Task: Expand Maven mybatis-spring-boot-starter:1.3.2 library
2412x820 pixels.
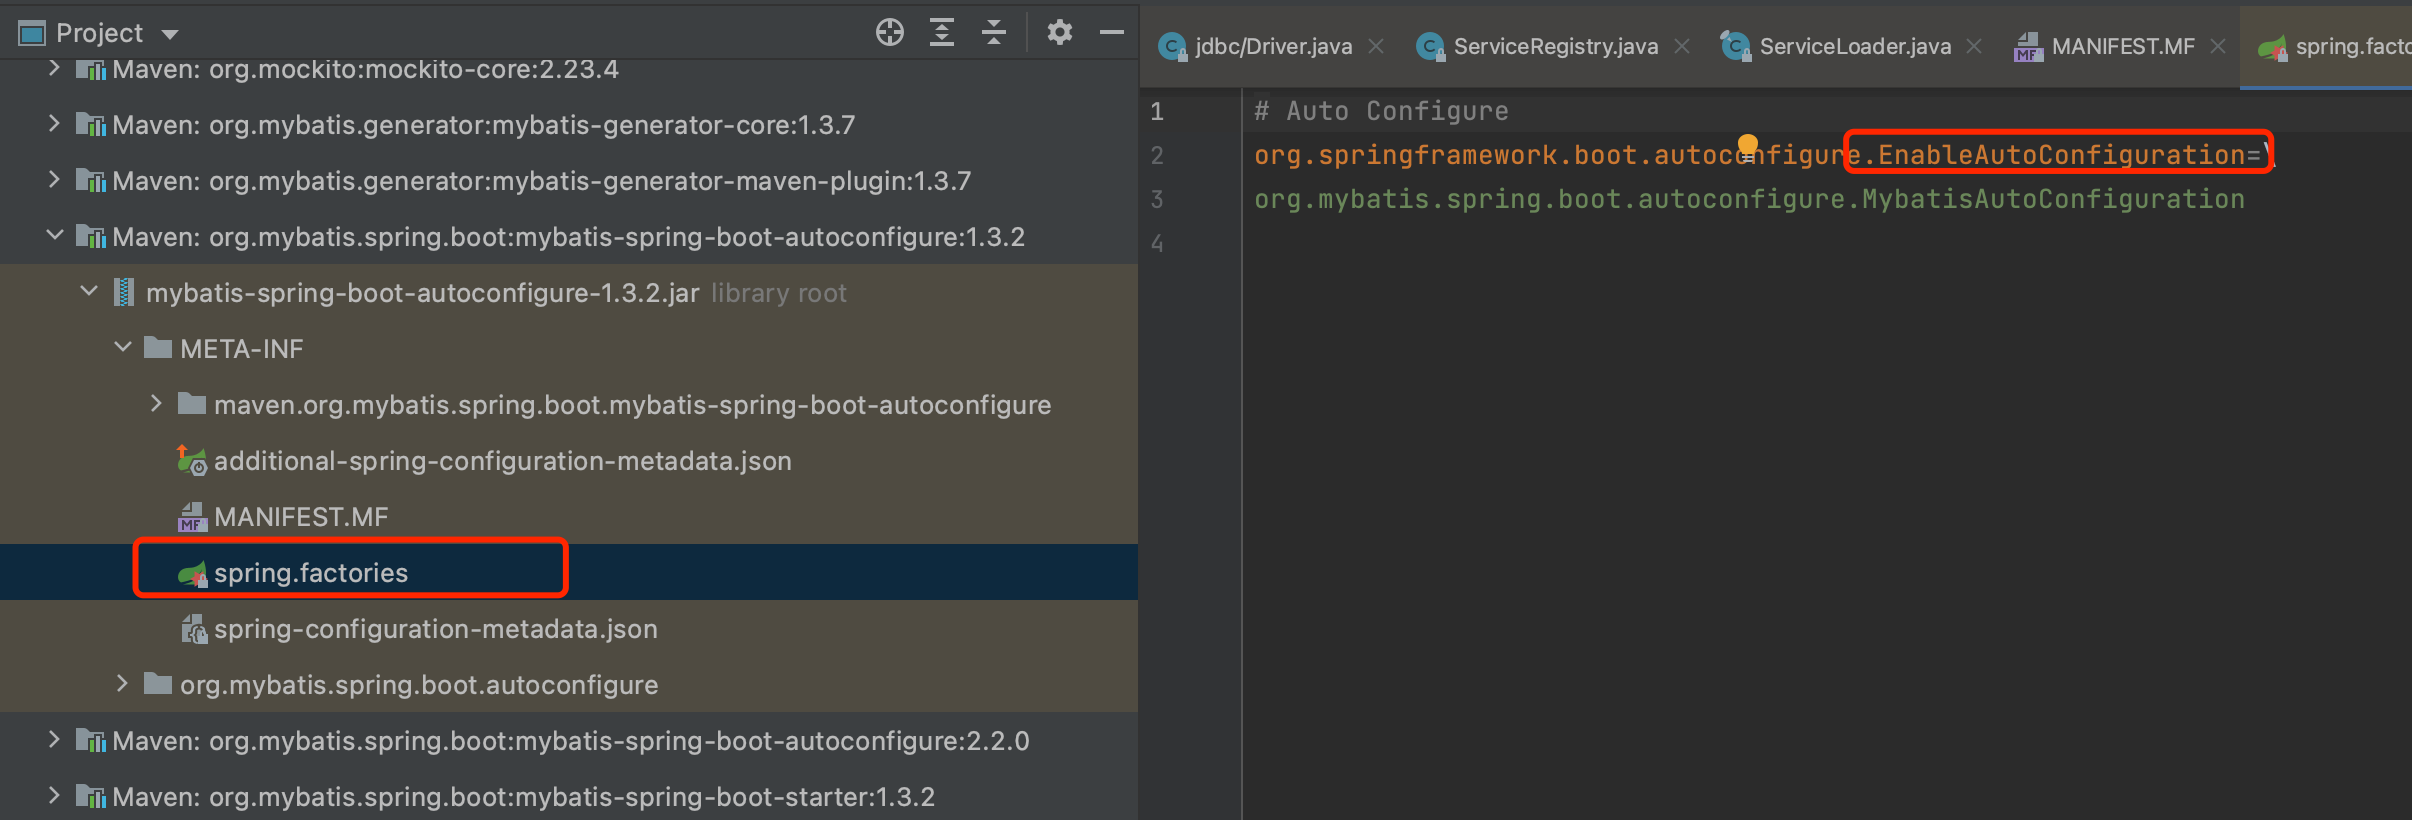Action: click(x=54, y=796)
